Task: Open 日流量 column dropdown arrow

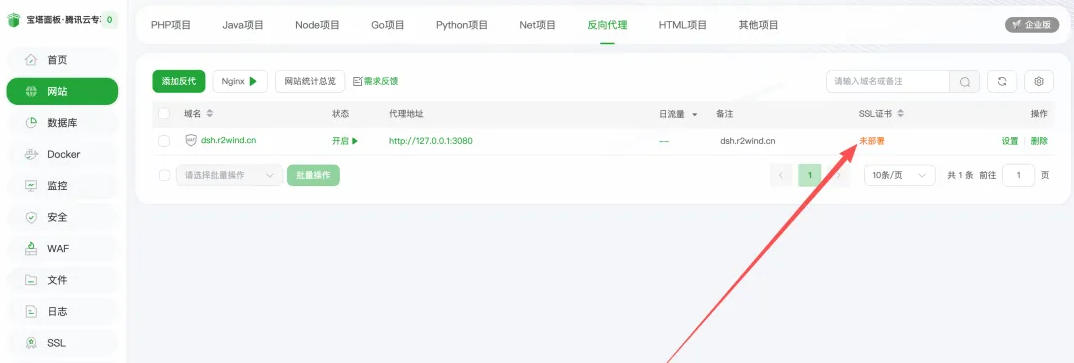Action: (695, 114)
